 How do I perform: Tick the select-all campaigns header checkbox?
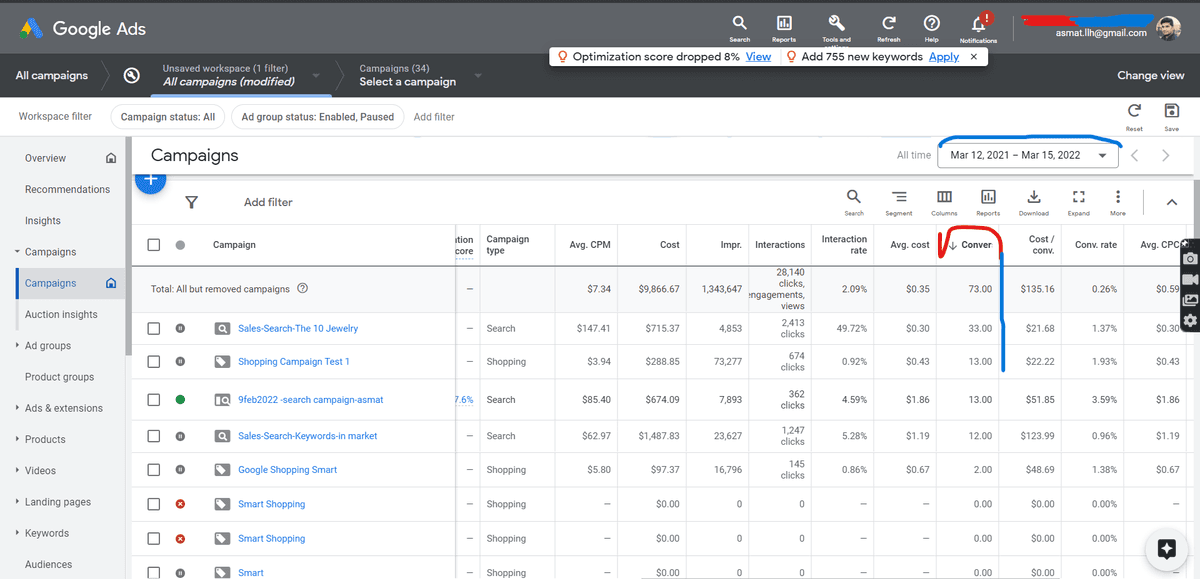(153, 244)
